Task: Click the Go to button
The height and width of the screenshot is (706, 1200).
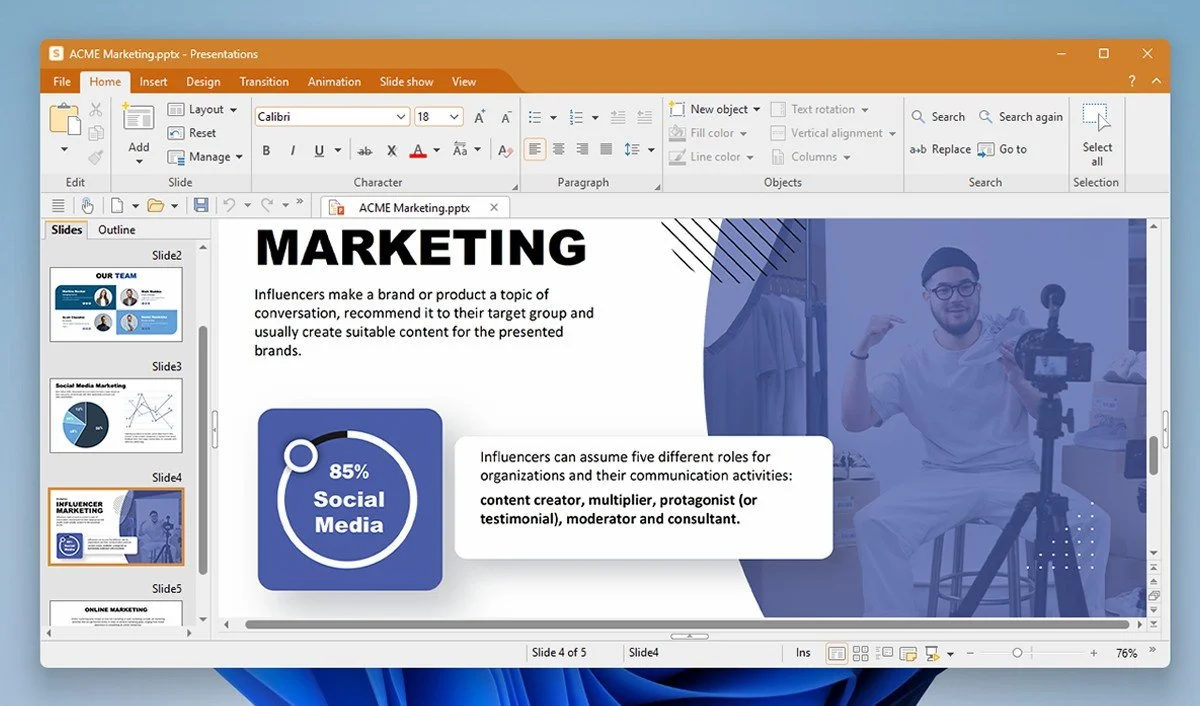Action: tap(1002, 149)
